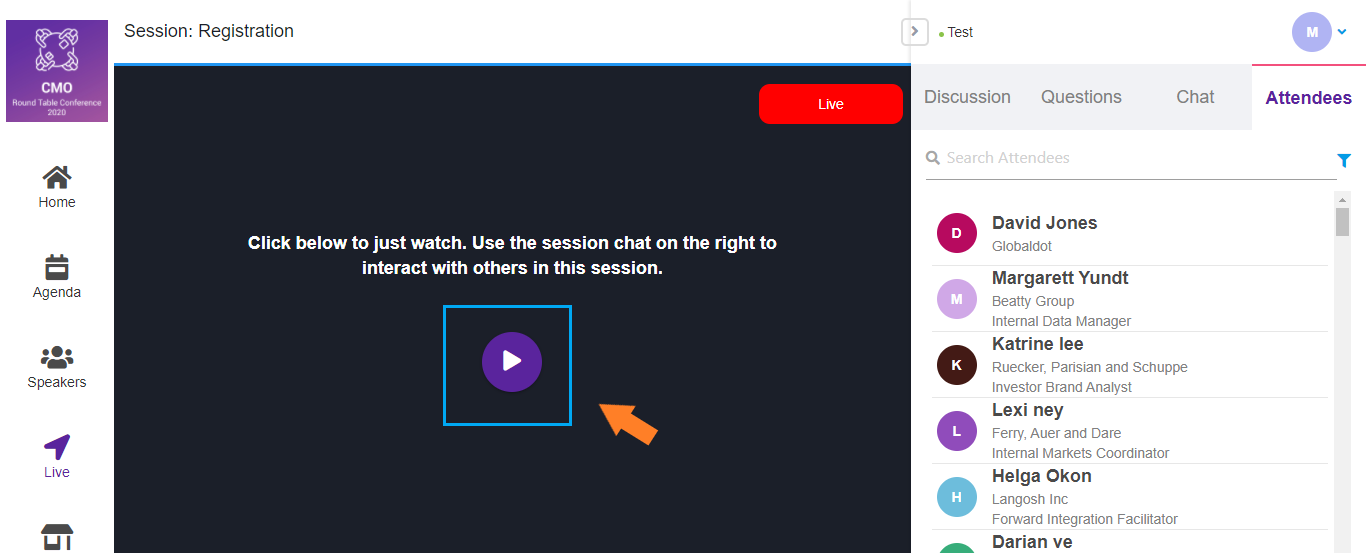Select attendee name David Jones

click(1044, 223)
